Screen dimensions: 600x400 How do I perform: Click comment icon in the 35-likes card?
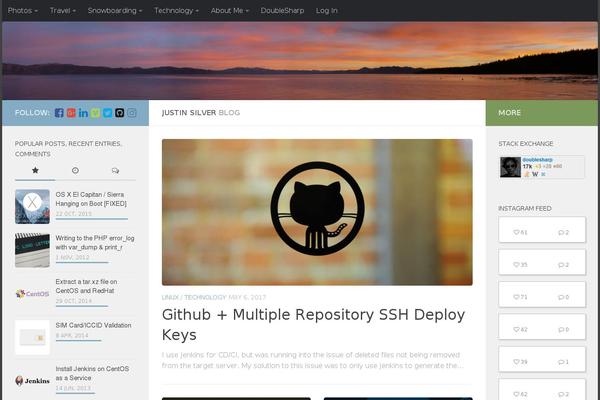pos(561,264)
